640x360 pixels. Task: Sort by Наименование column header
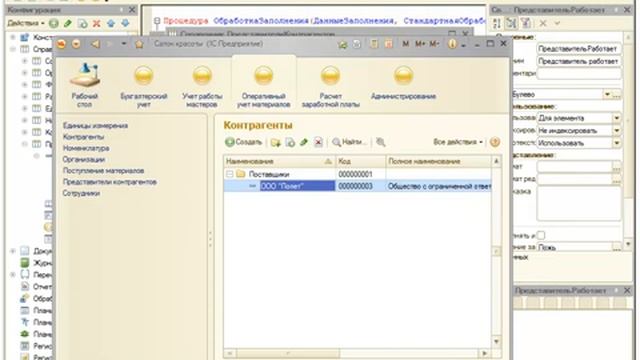point(279,161)
